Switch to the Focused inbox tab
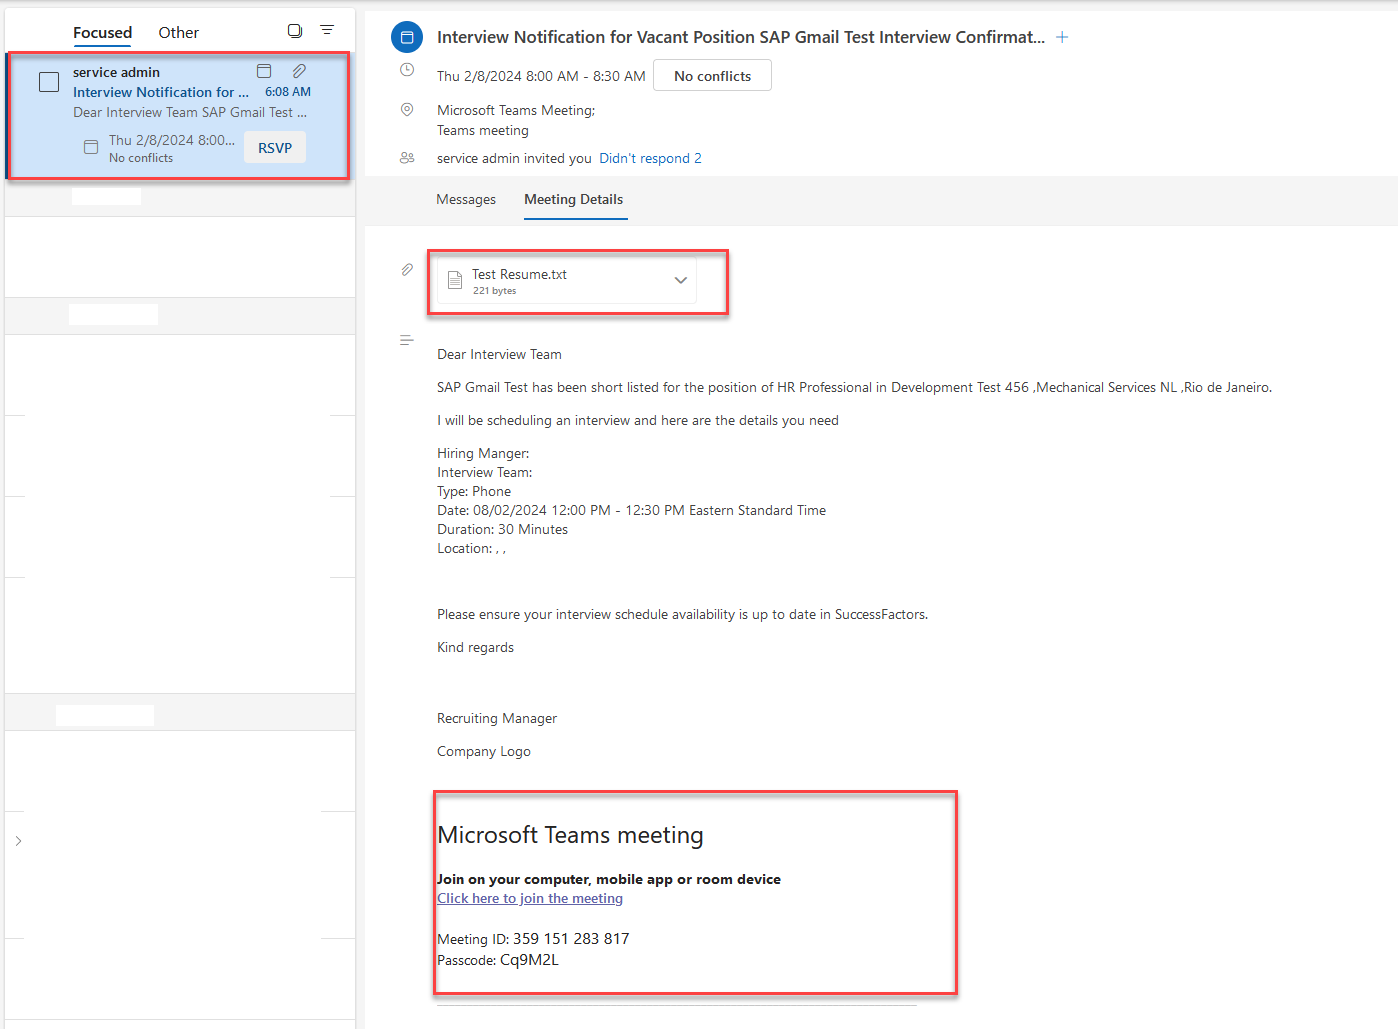This screenshot has height=1029, width=1398. pyautogui.click(x=102, y=33)
